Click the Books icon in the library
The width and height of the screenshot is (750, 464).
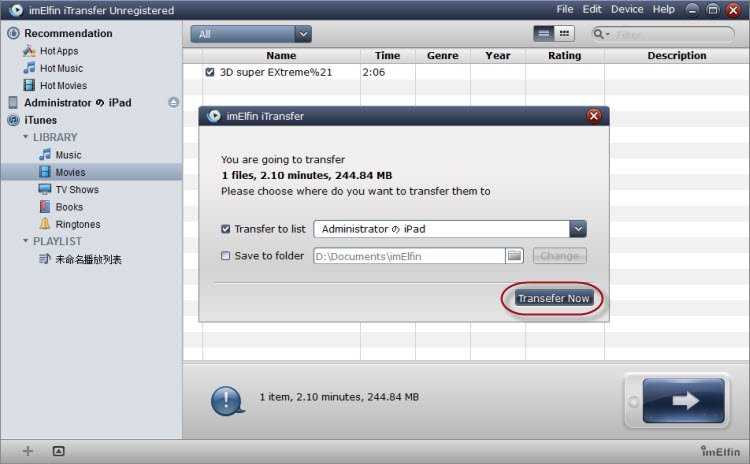[44, 207]
